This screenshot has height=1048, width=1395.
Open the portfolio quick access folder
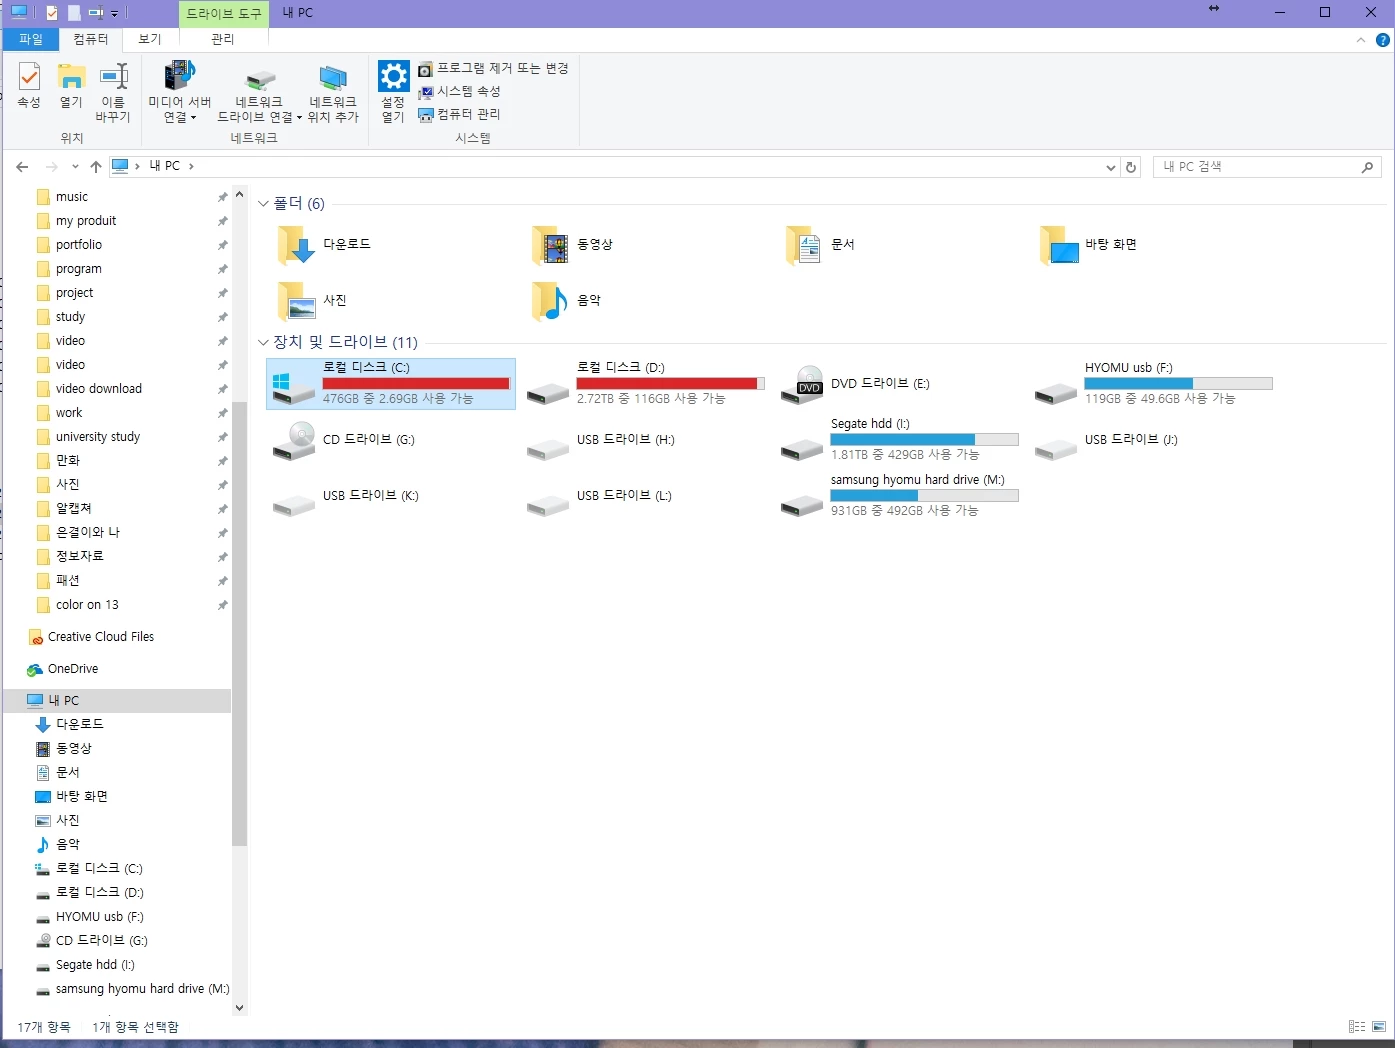tap(79, 245)
